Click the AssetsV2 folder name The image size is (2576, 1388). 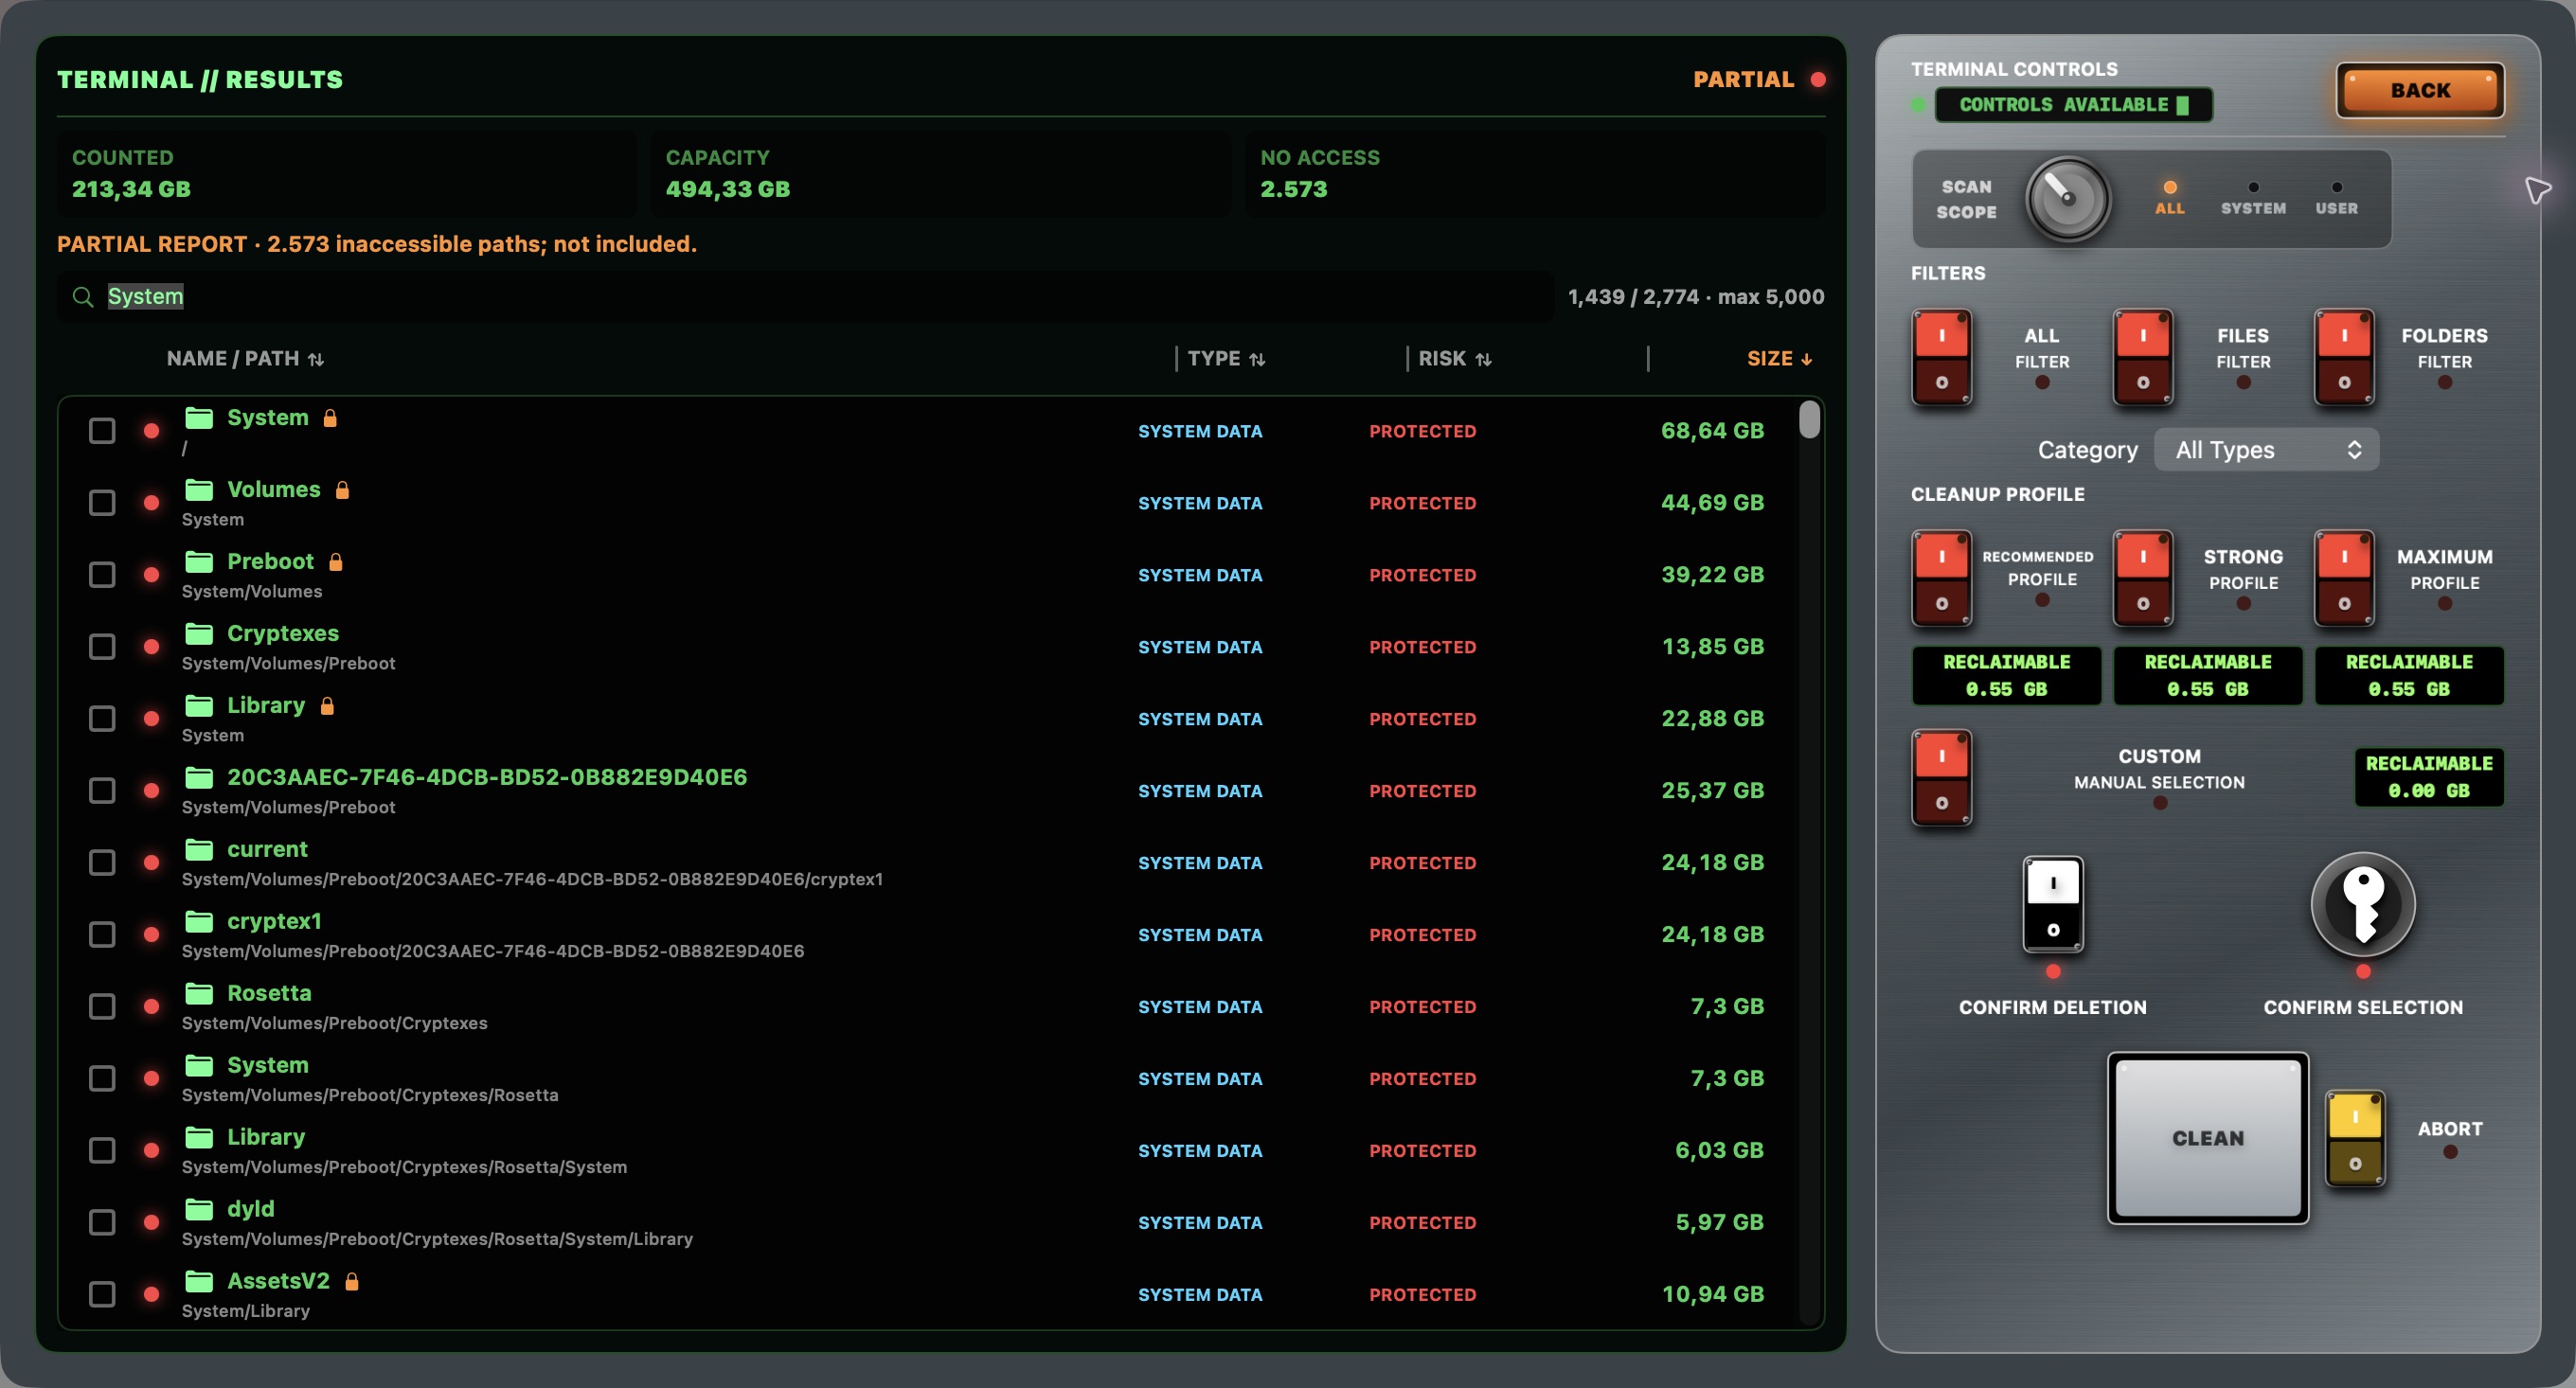pyautogui.click(x=278, y=1281)
